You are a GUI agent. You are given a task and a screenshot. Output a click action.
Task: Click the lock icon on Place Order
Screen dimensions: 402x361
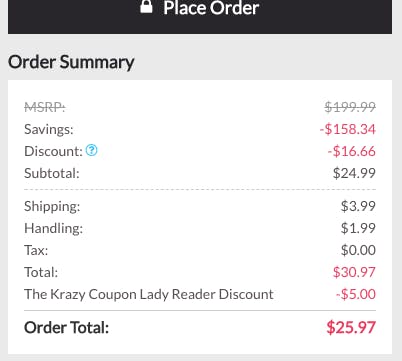coord(146,7)
